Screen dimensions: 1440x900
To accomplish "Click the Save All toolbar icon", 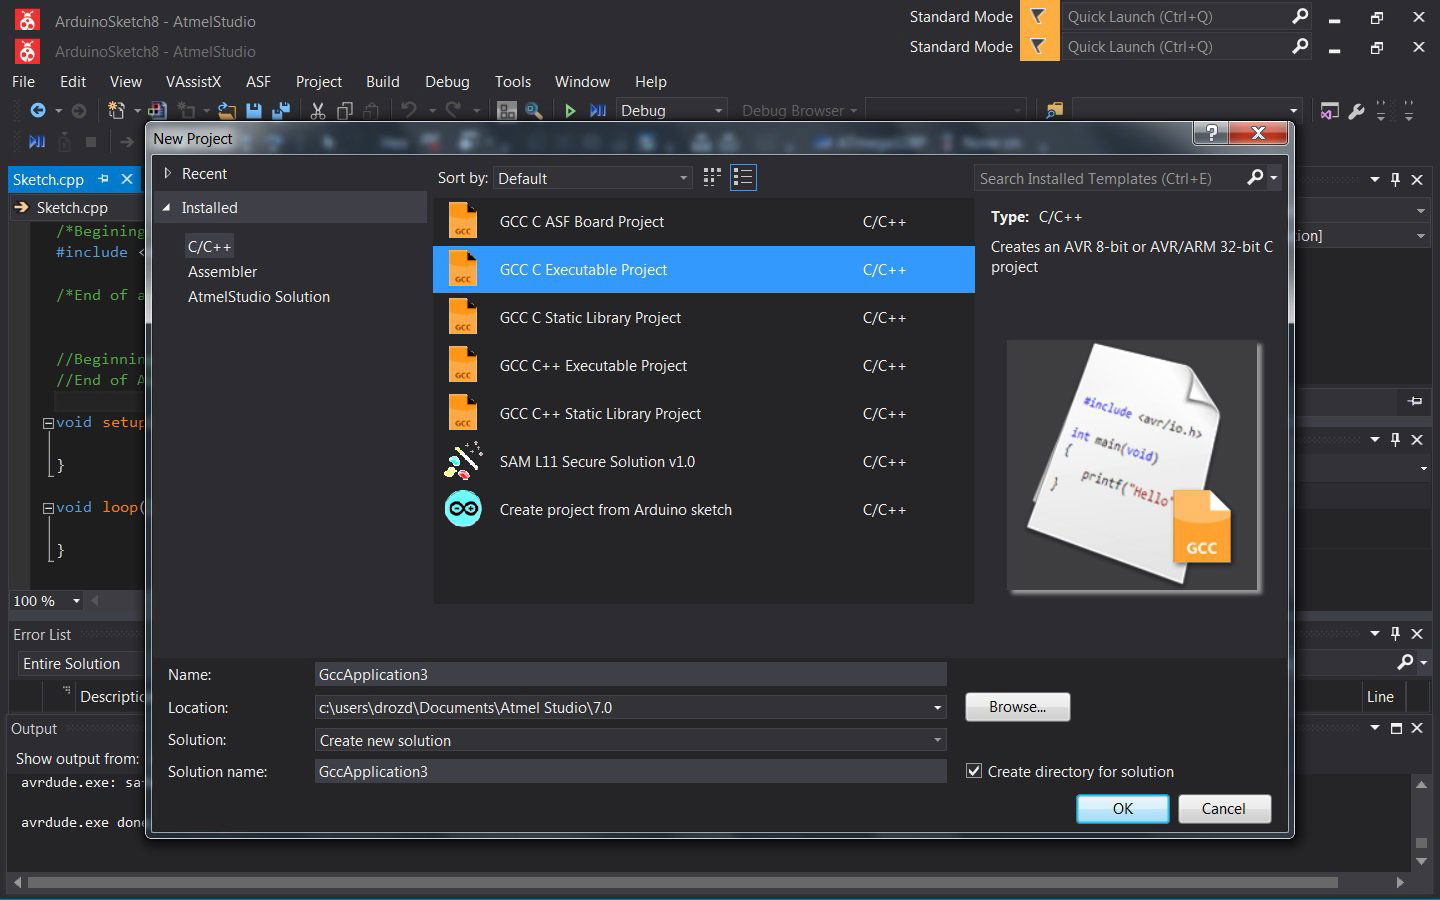I will [x=281, y=110].
